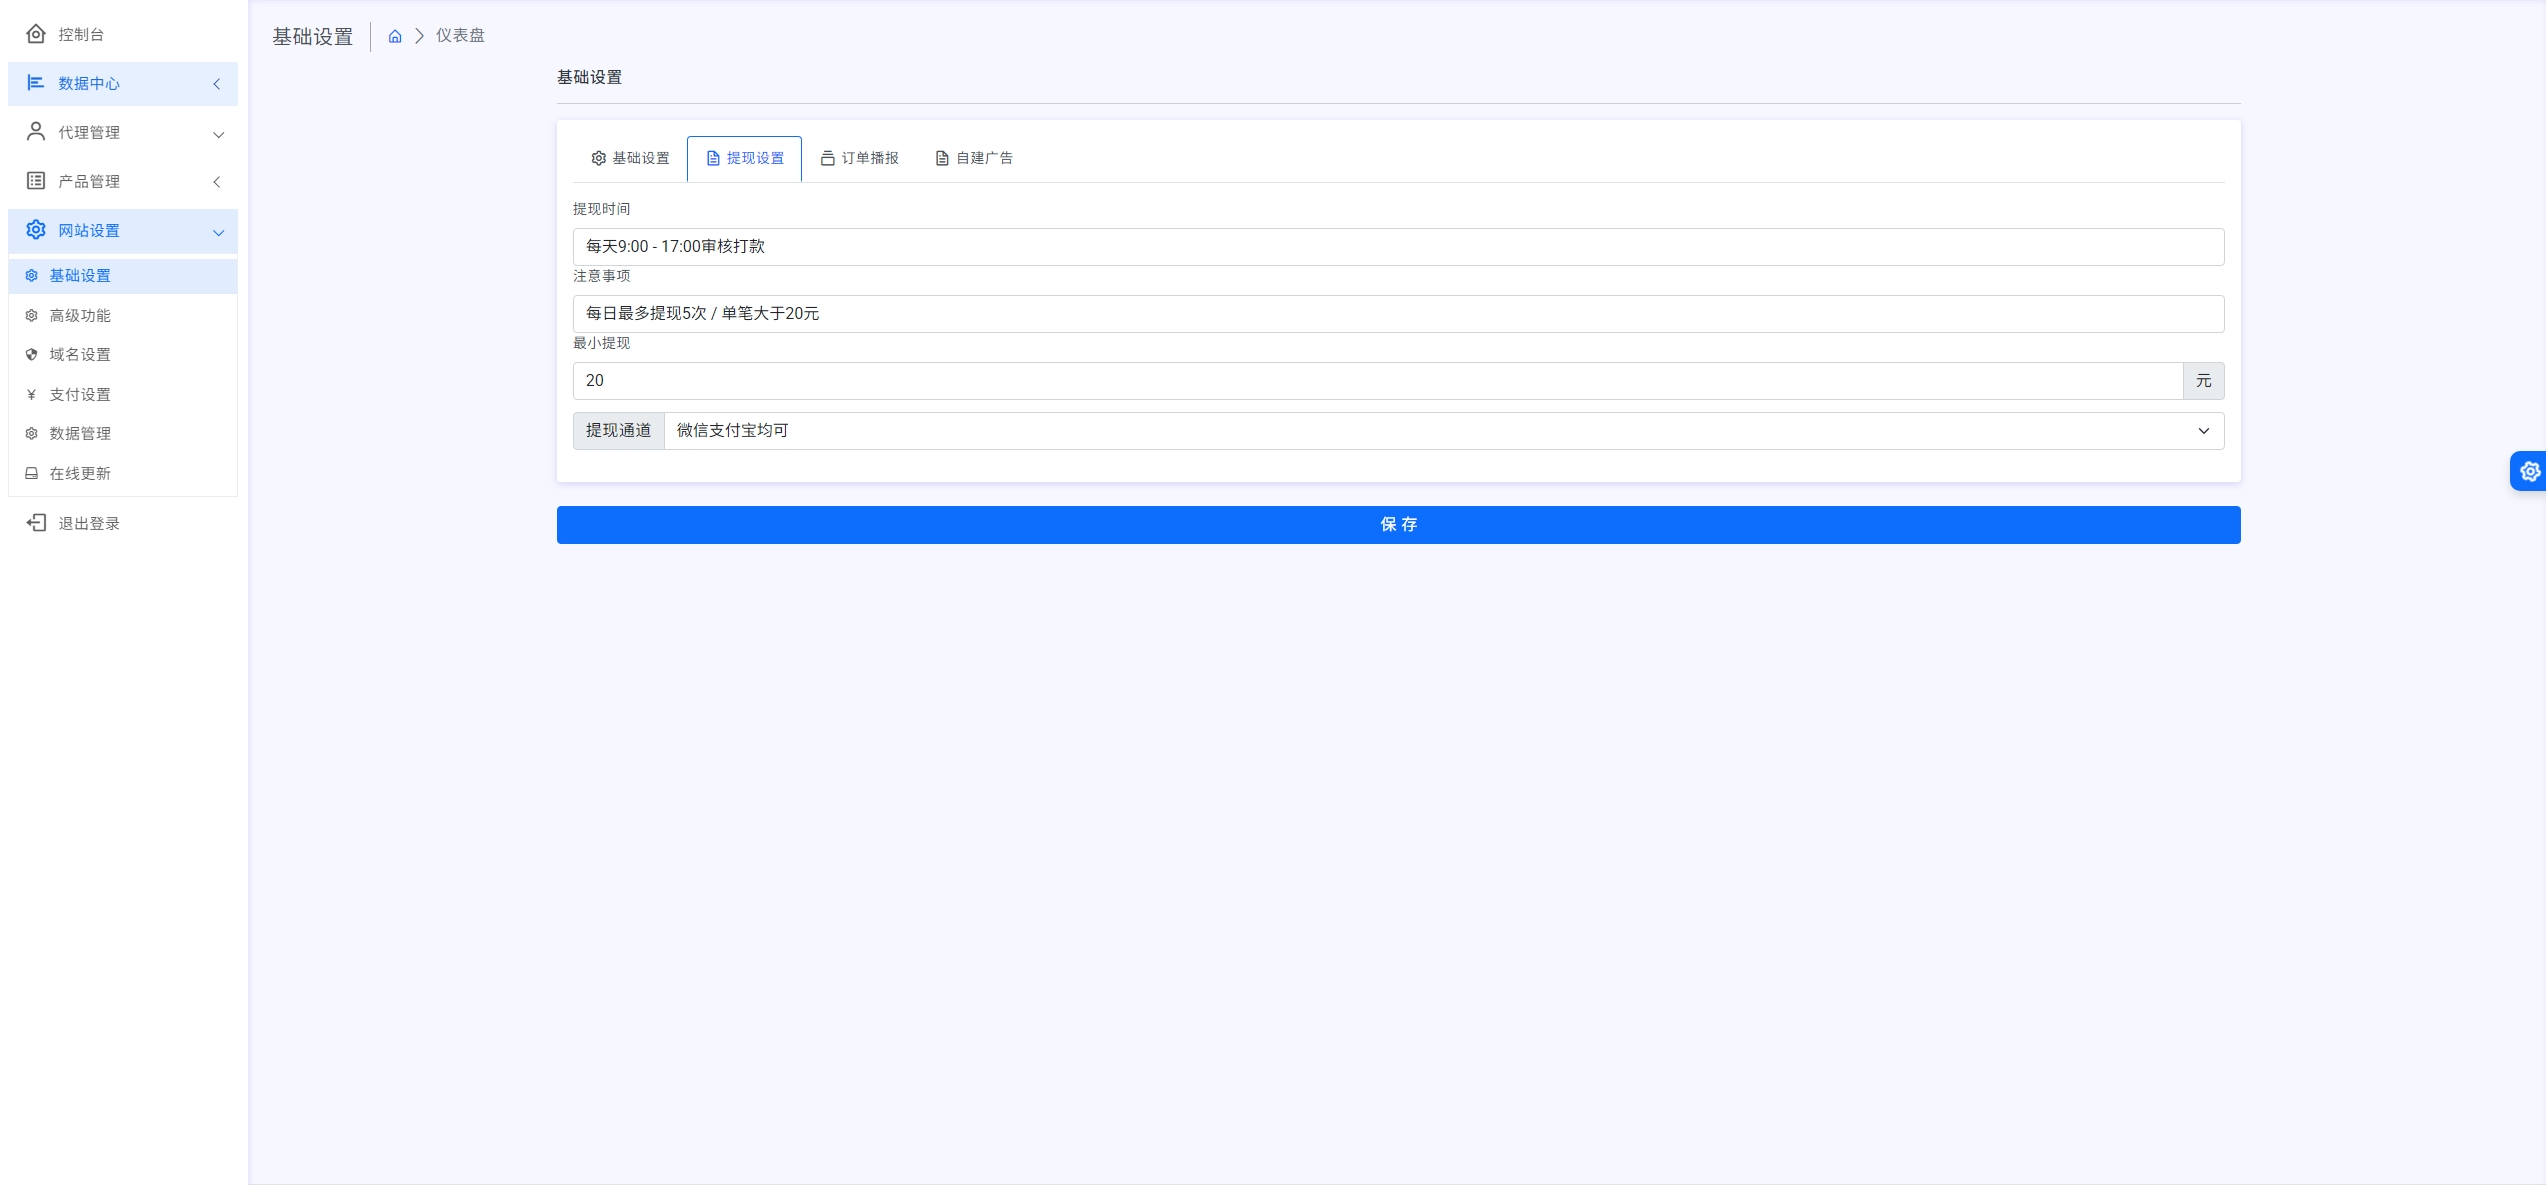Expand the 产品管理 chevron arrow

[x=217, y=182]
